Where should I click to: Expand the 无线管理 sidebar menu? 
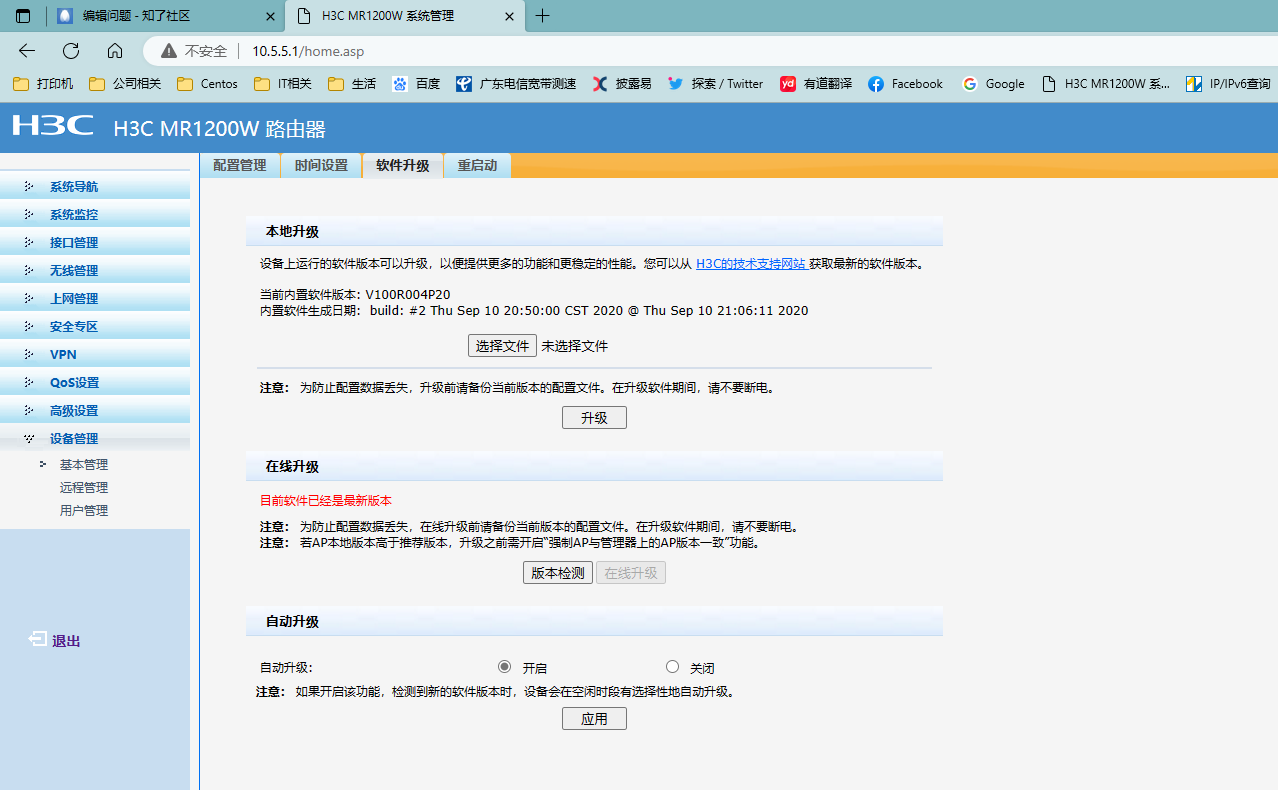(74, 271)
